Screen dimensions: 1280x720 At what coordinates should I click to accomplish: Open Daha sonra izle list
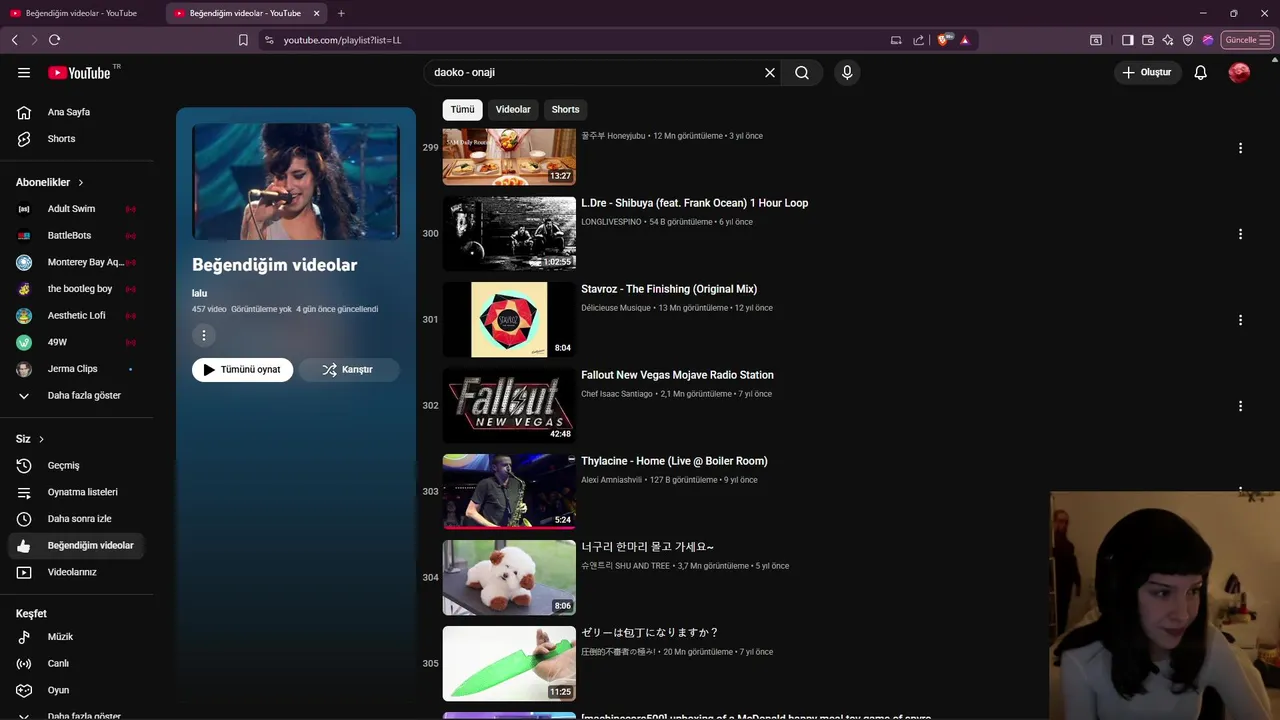point(78,519)
